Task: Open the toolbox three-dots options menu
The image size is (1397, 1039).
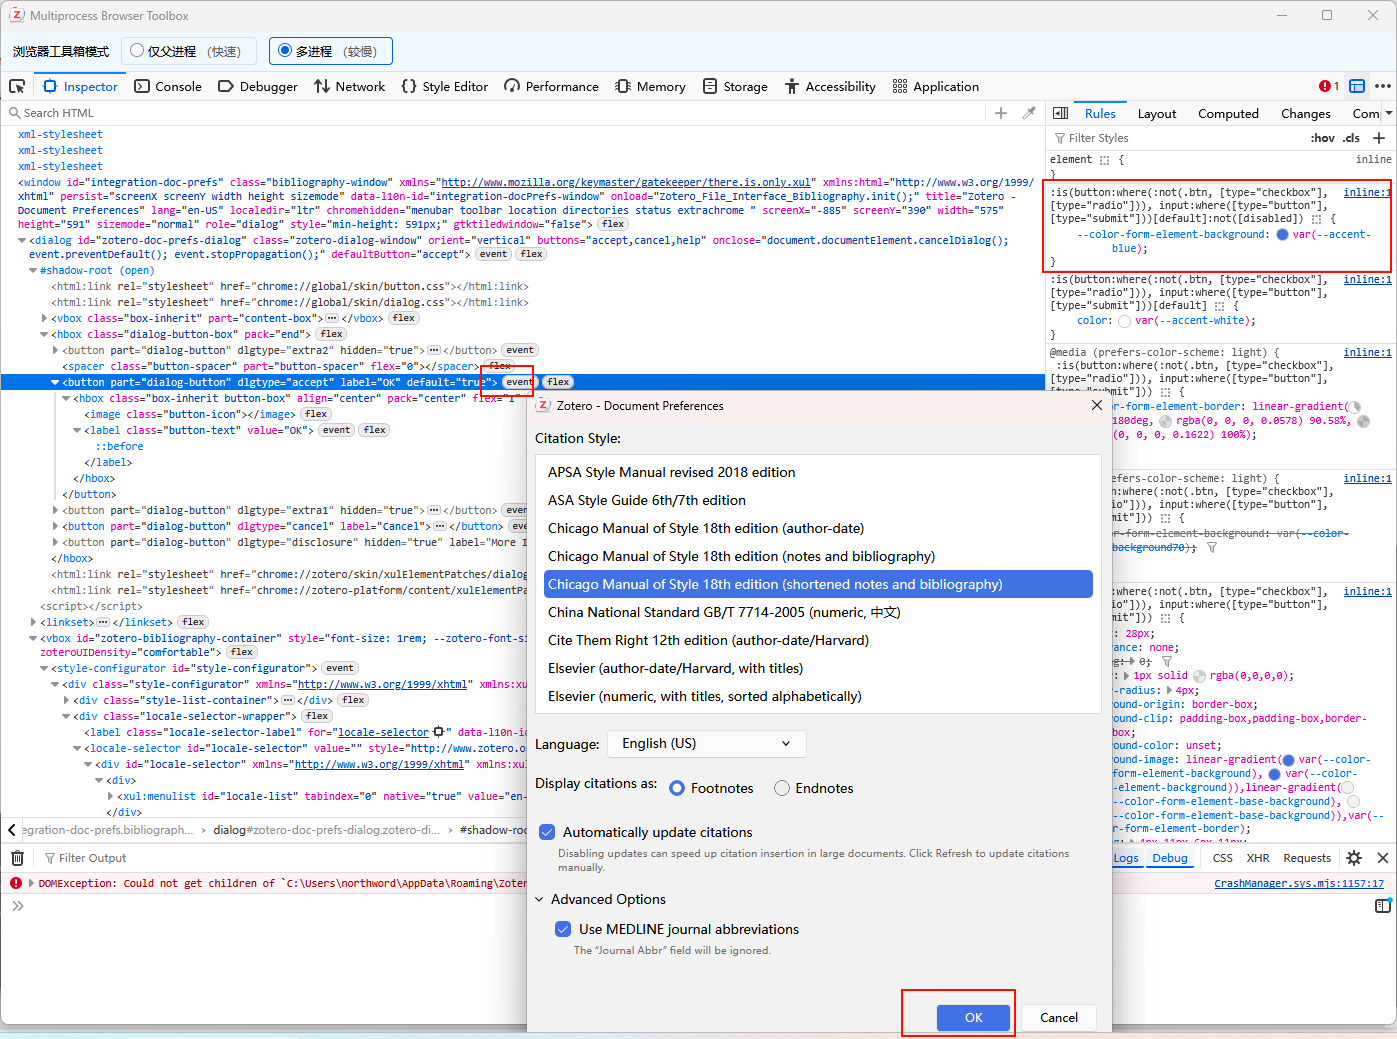Action: [x=1383, y=86]
